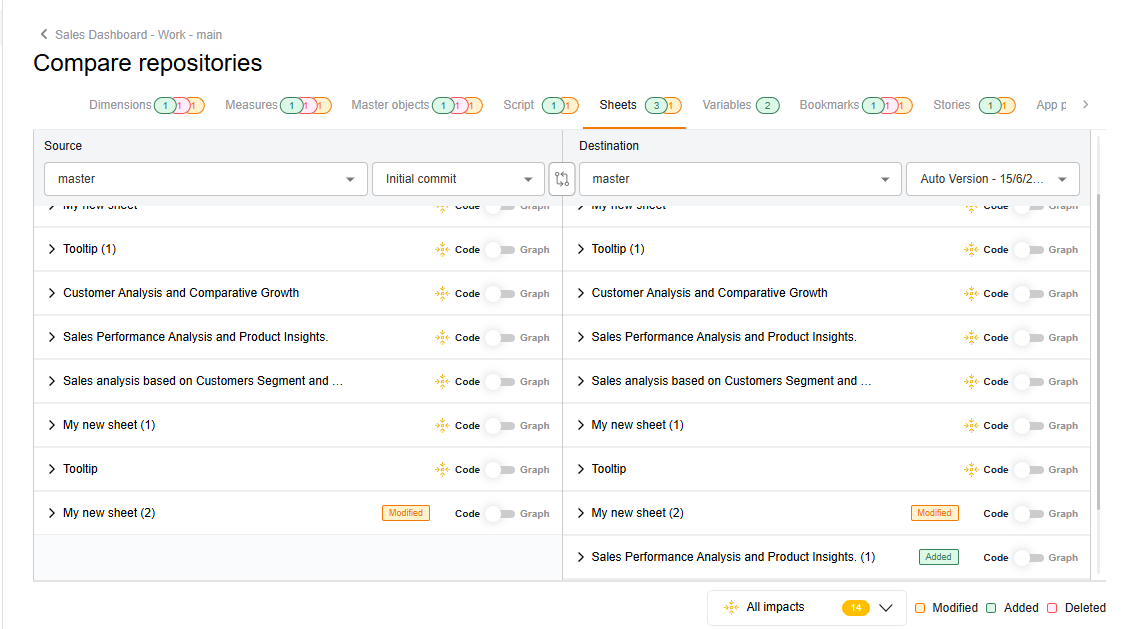
Task: Expand source Customer Analysis and Comparative Growth
Action: [x=52, y=293]
